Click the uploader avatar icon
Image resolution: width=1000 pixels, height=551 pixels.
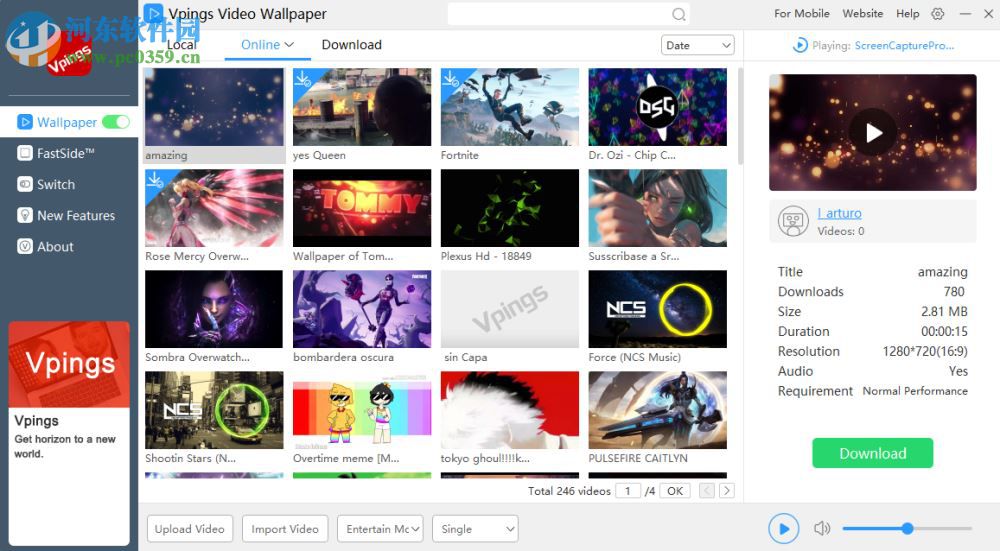tap(793, 221)
